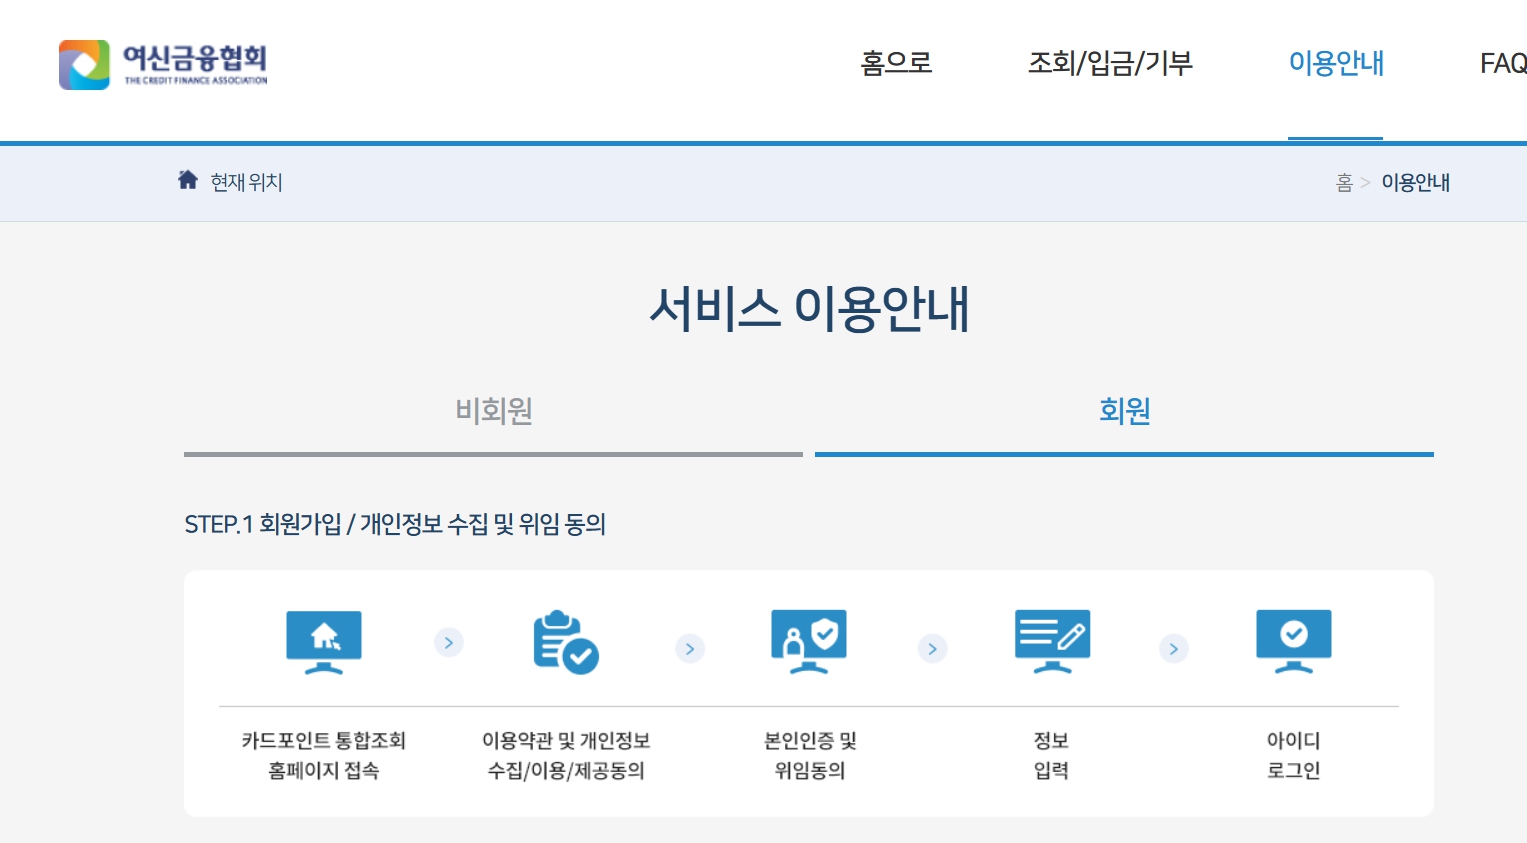Click the chevron before 아이디 로그인
Viewport: 1527px width, 843px height.
pyautogui.click(x=1173, y=648)
